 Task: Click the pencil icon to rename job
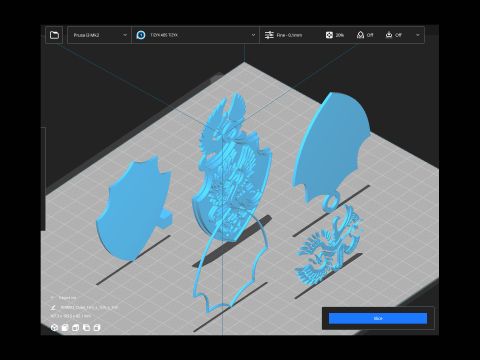[x=53, y=307]
